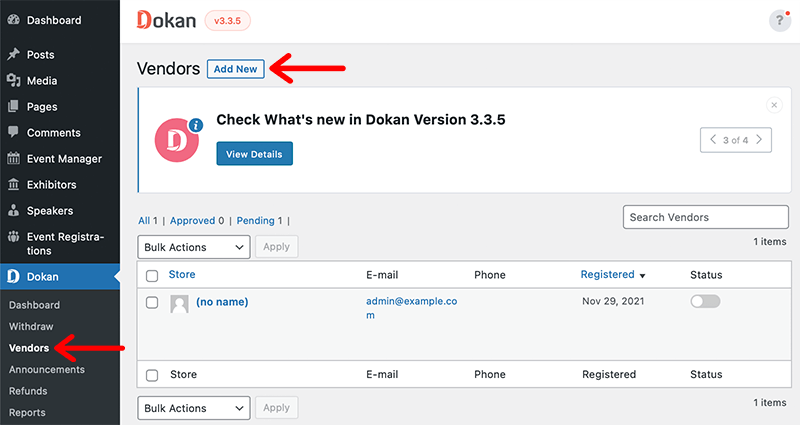Click the admin@example.com email link
800x425 pixels.
coord(411,308)
